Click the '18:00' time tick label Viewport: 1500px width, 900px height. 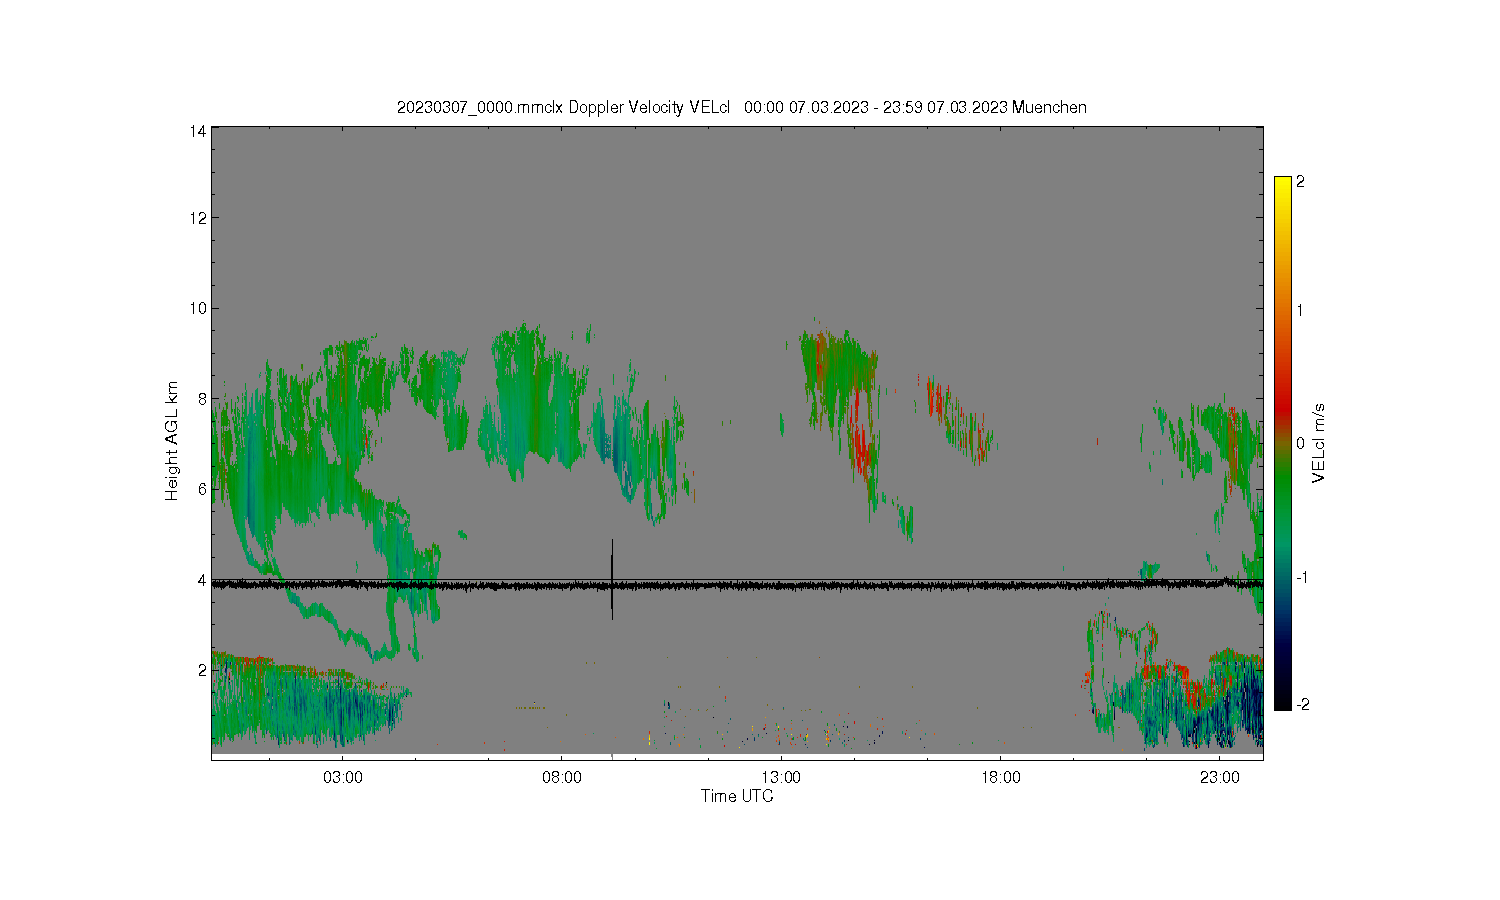click(1000, 777)
